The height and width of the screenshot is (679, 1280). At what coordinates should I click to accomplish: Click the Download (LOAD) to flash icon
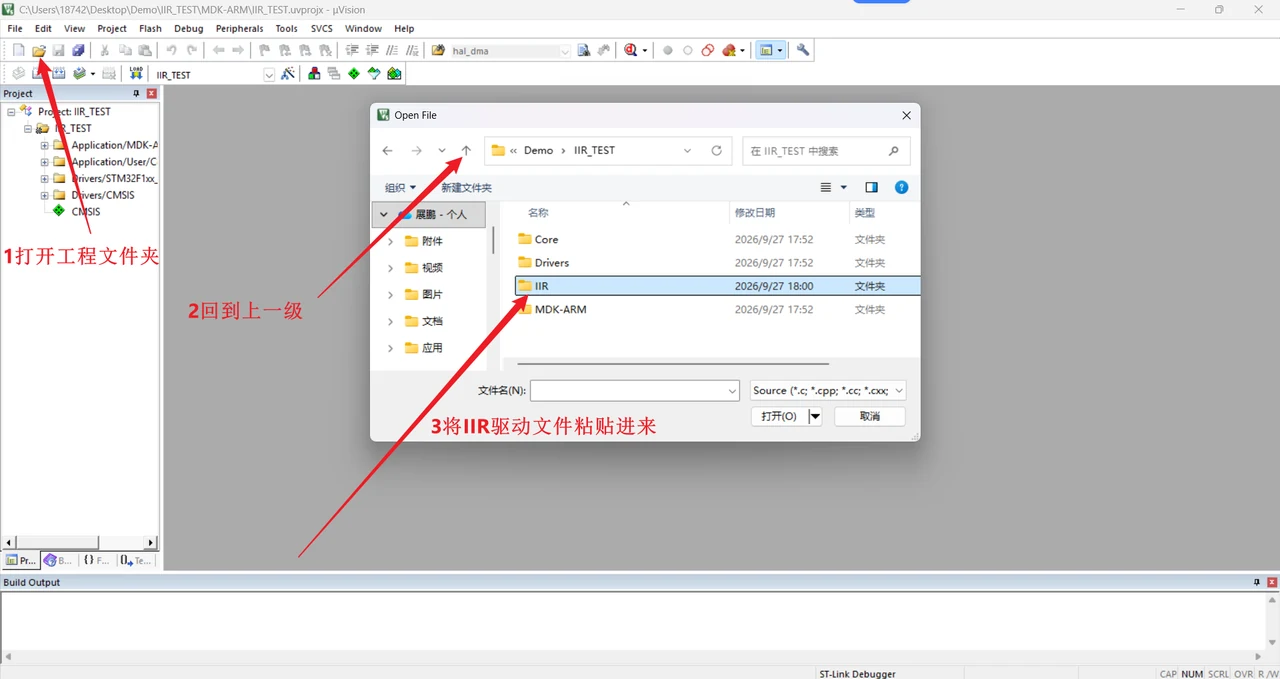pos(135,74)
